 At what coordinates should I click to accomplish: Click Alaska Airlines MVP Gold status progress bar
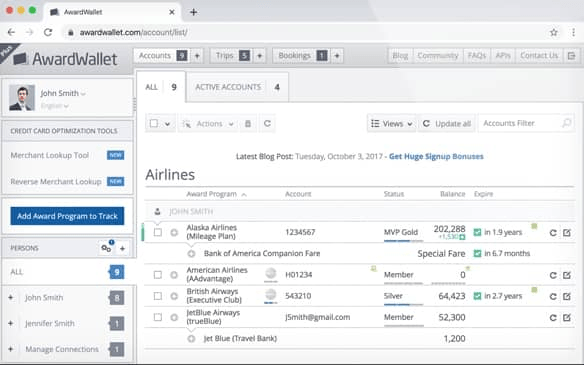[403, 241]
